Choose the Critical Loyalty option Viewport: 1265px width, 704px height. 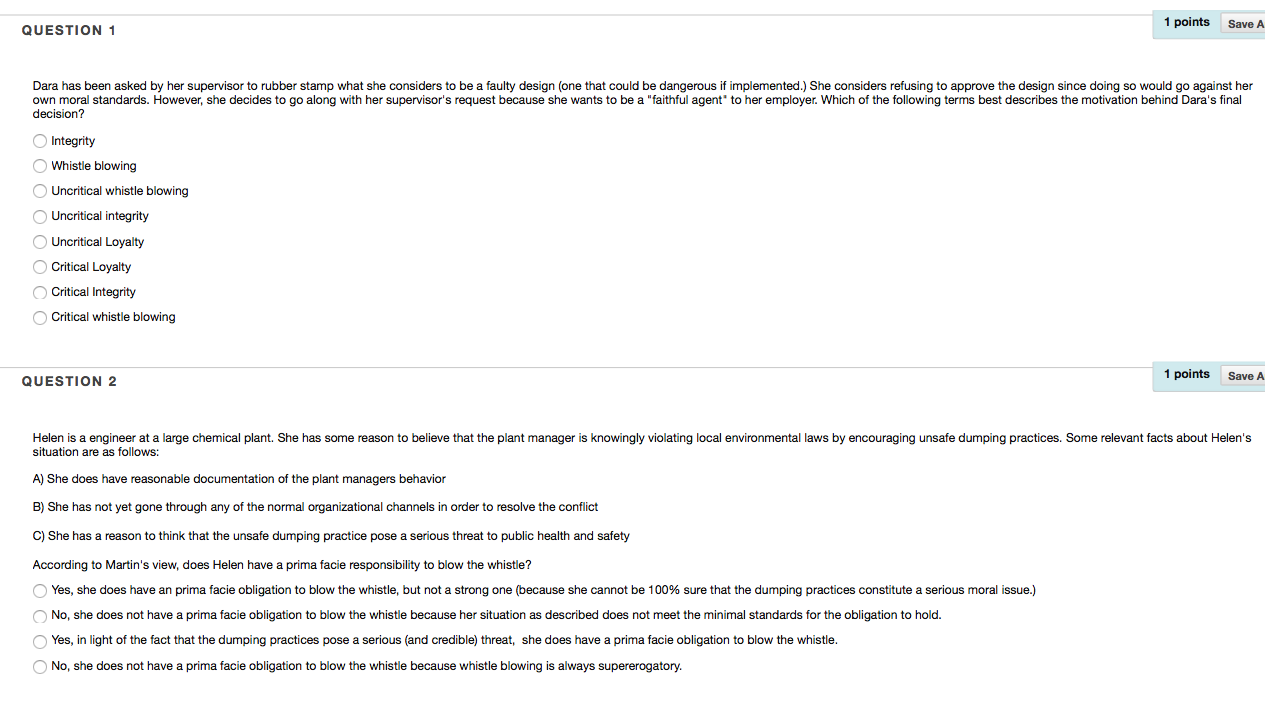coord(40,267)
